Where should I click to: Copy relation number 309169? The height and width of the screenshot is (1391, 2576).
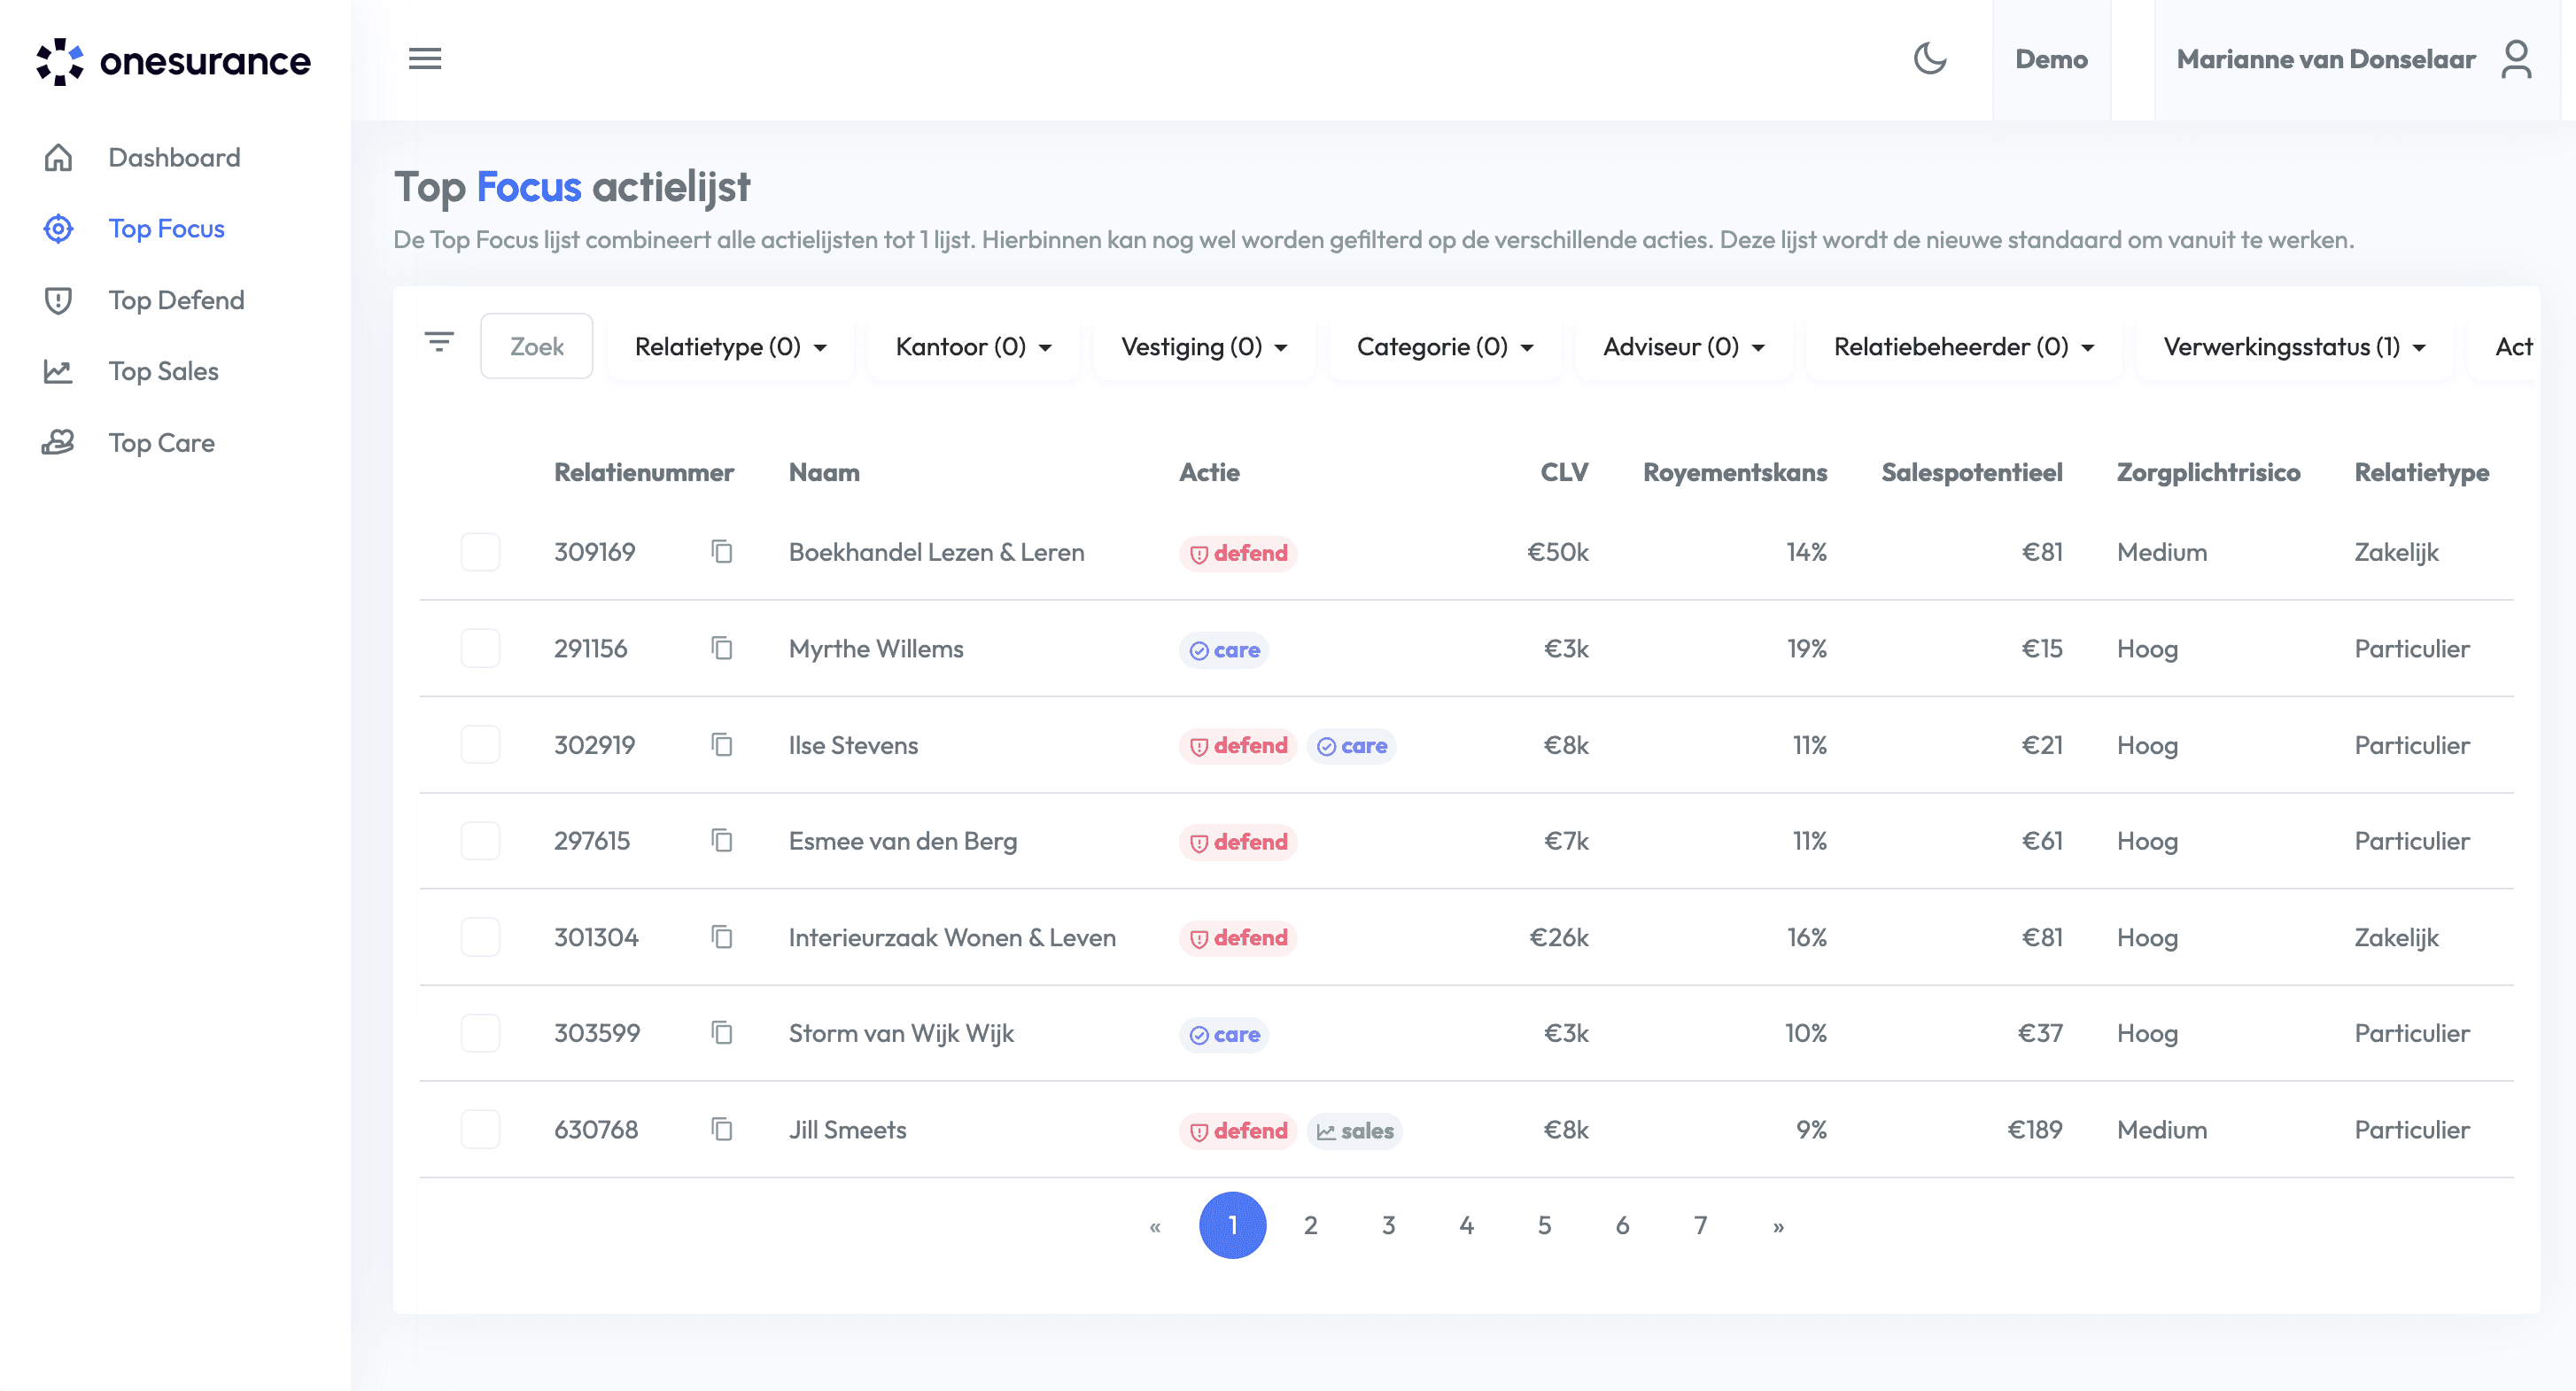coord(722,552)
